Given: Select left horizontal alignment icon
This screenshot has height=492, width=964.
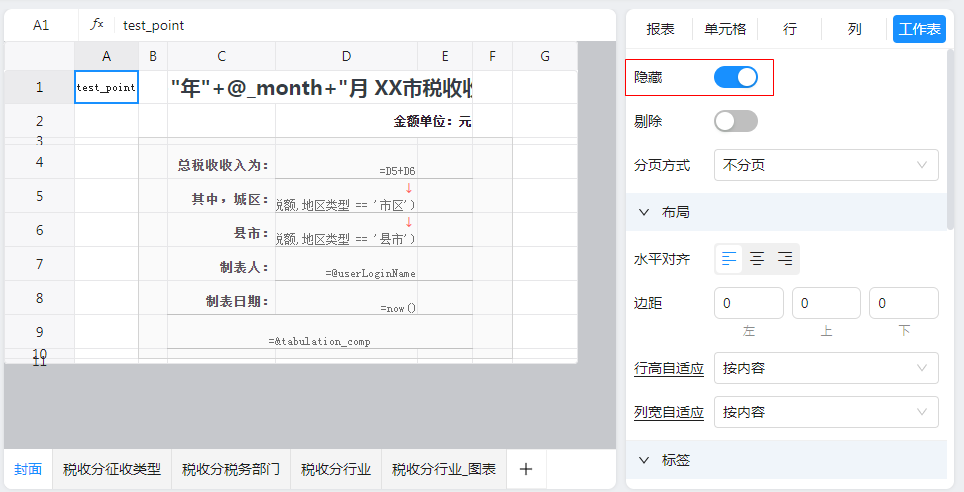Looking at the screenshot, I should click(730, 259).
